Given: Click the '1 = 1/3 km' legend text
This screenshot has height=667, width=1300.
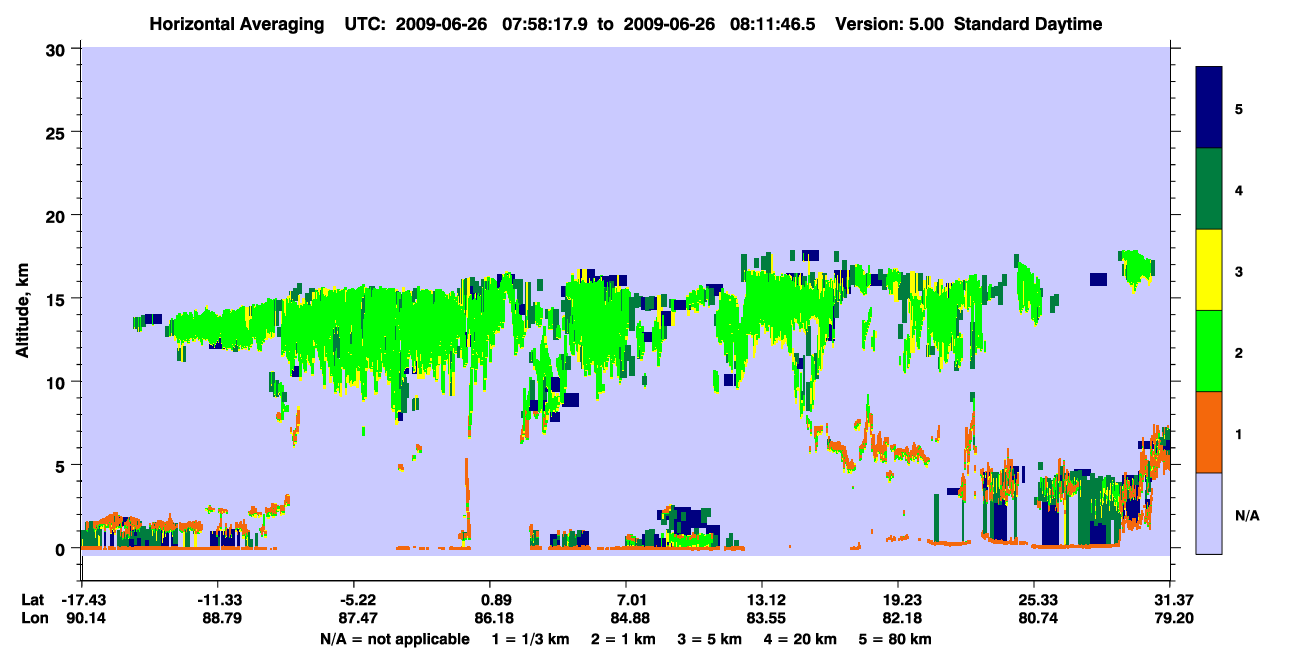Looking at the screenshot, I should [530, 639].
